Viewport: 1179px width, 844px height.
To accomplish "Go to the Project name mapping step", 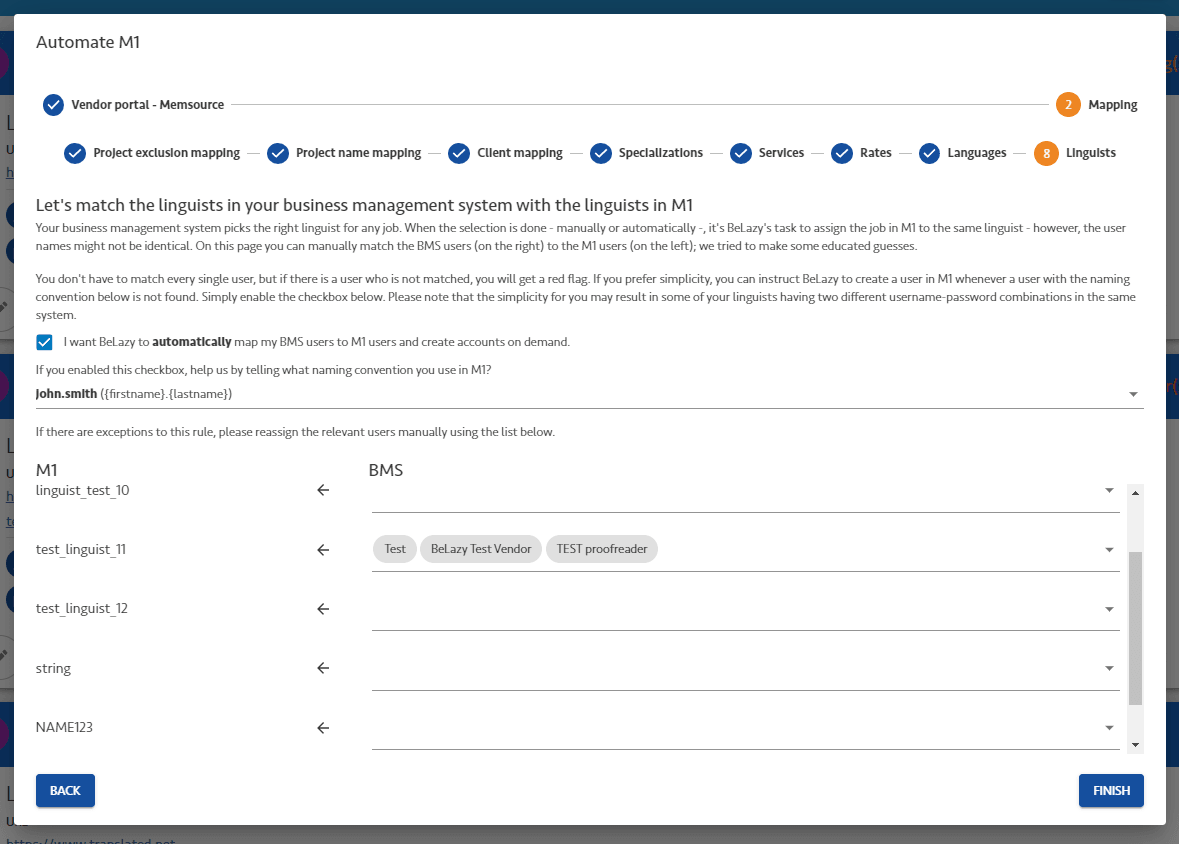I will [357, 153].
